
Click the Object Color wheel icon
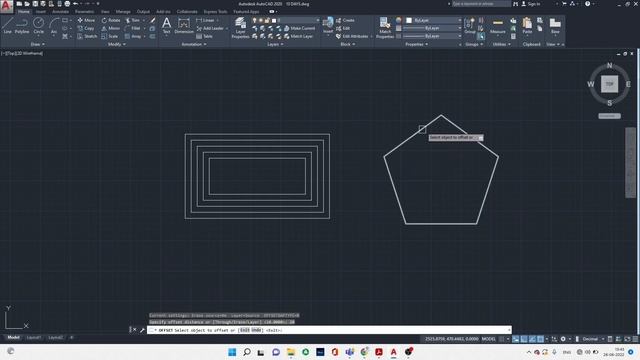(399, 20)
